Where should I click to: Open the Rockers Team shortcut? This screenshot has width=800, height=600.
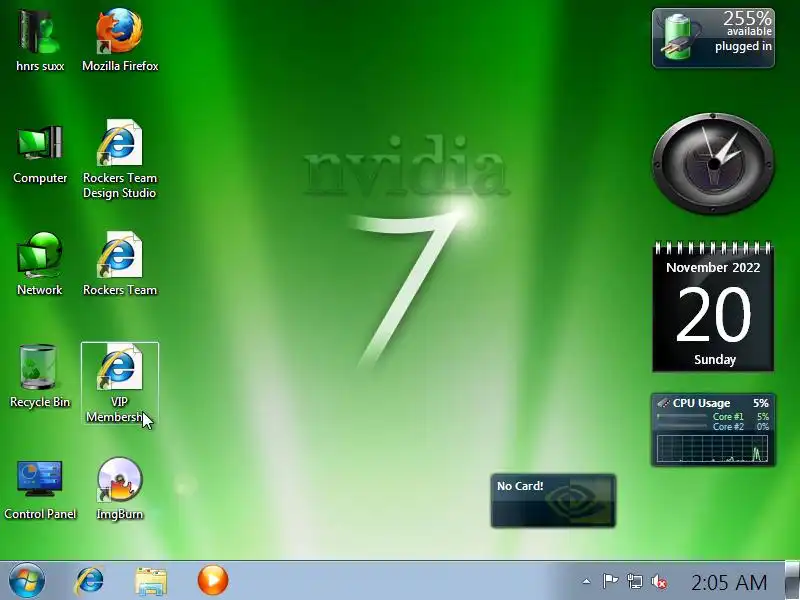coord(120,264)
